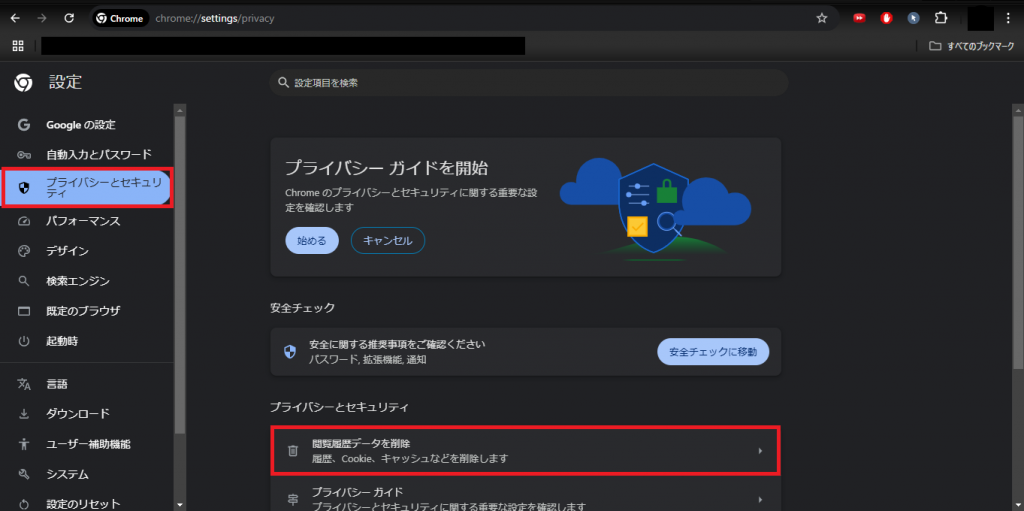
Task: Click the magnifier icon in settings search
Action: 283,83
